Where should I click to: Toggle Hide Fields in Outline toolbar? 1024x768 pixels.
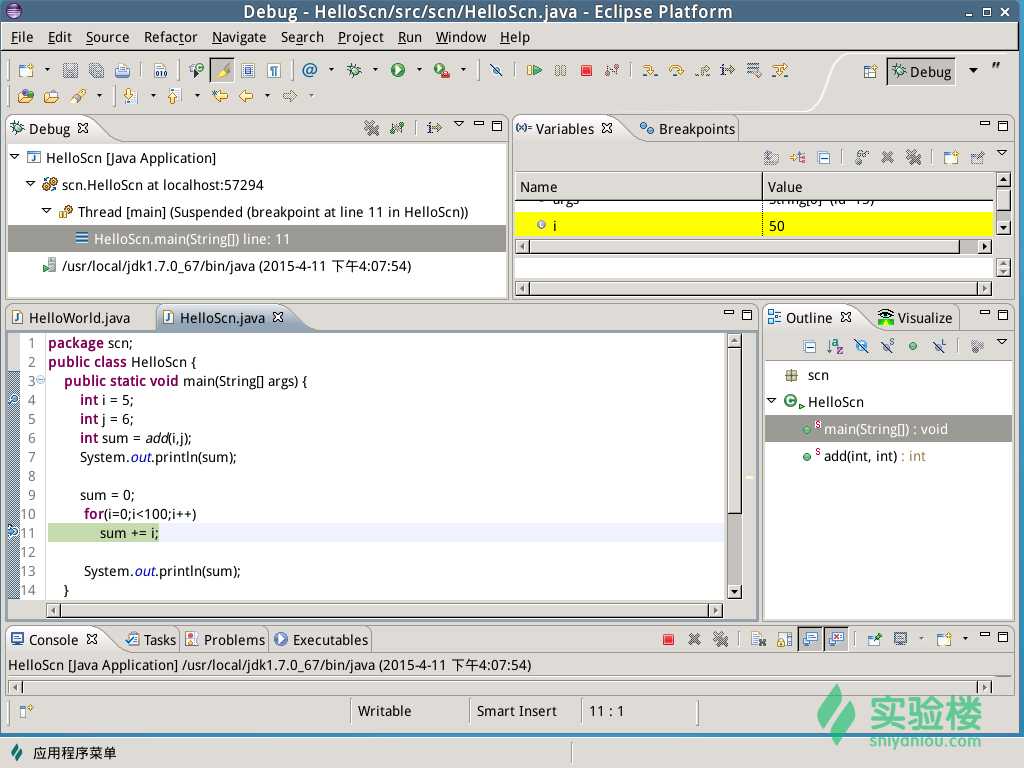[861, 346]
